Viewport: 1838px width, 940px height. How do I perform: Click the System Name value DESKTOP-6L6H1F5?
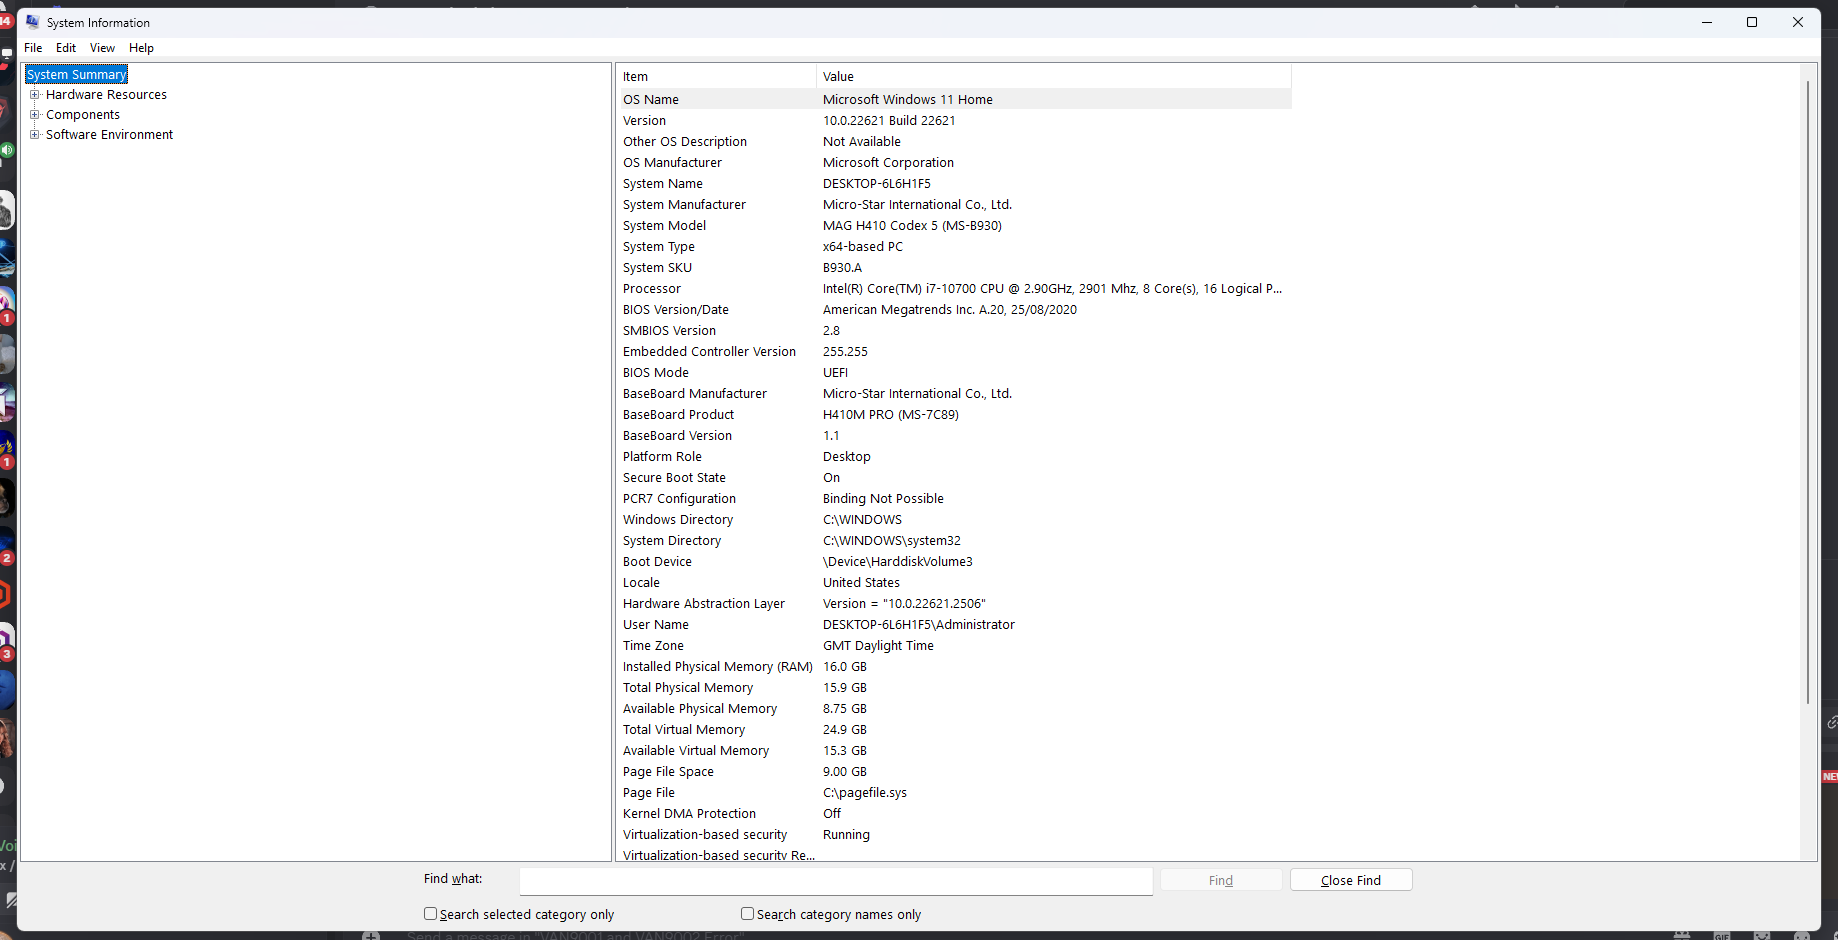(877, 184)
